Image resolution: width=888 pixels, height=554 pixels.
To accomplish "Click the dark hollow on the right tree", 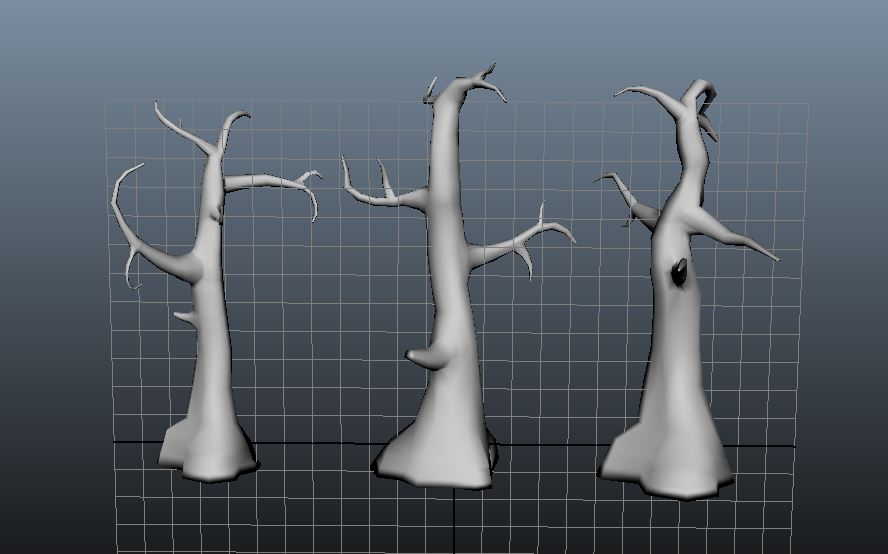I will 679,272.
